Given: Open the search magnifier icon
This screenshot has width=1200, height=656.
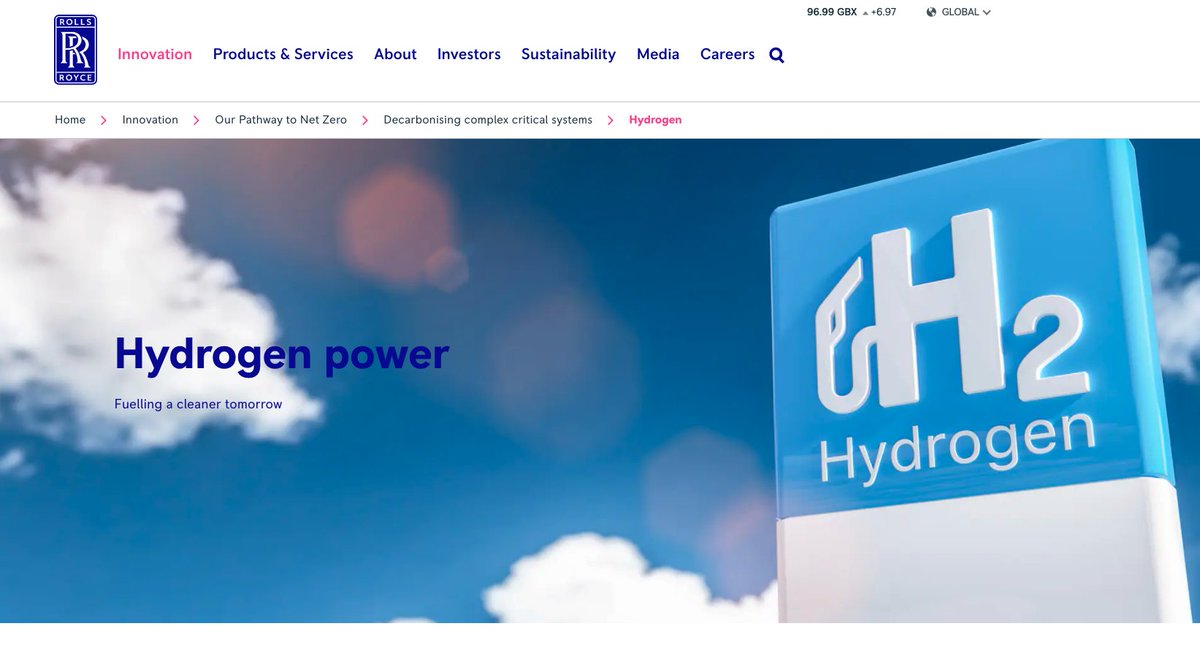Looking at the screenshot, I should click(777, 55).
